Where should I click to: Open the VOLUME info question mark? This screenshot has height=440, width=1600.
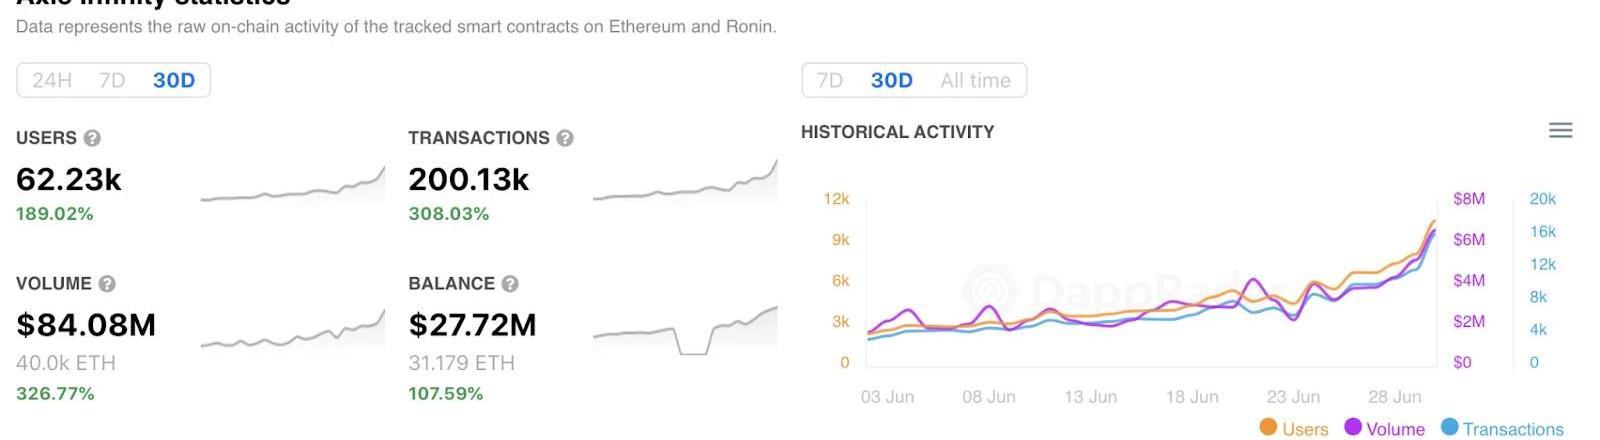(x=107, y=284)
